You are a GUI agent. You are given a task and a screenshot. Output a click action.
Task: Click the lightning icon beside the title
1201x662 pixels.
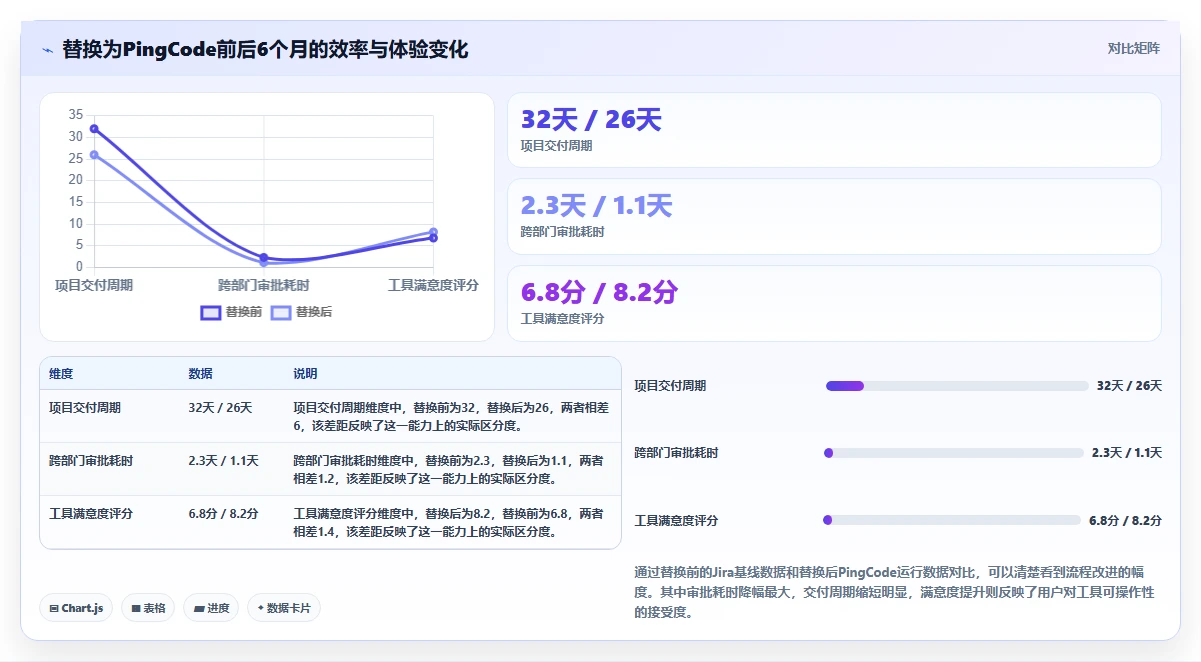(x=47, y=49)
